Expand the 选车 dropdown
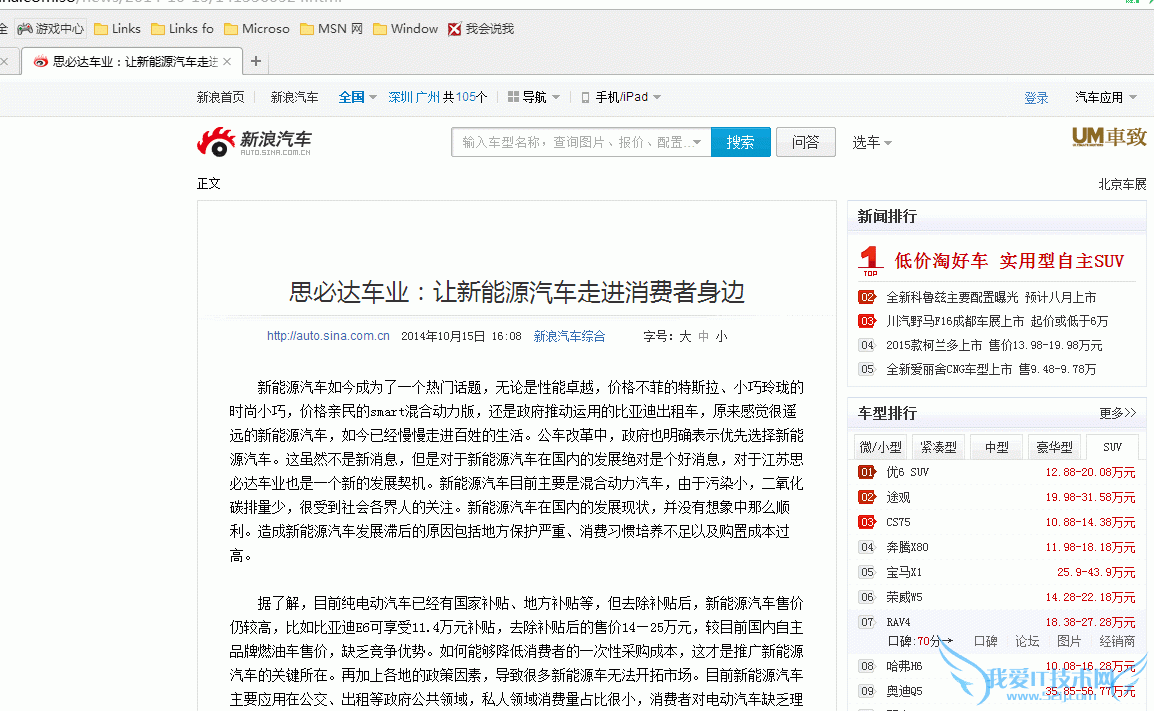The image size is (1154, 711). click(871, 142)
